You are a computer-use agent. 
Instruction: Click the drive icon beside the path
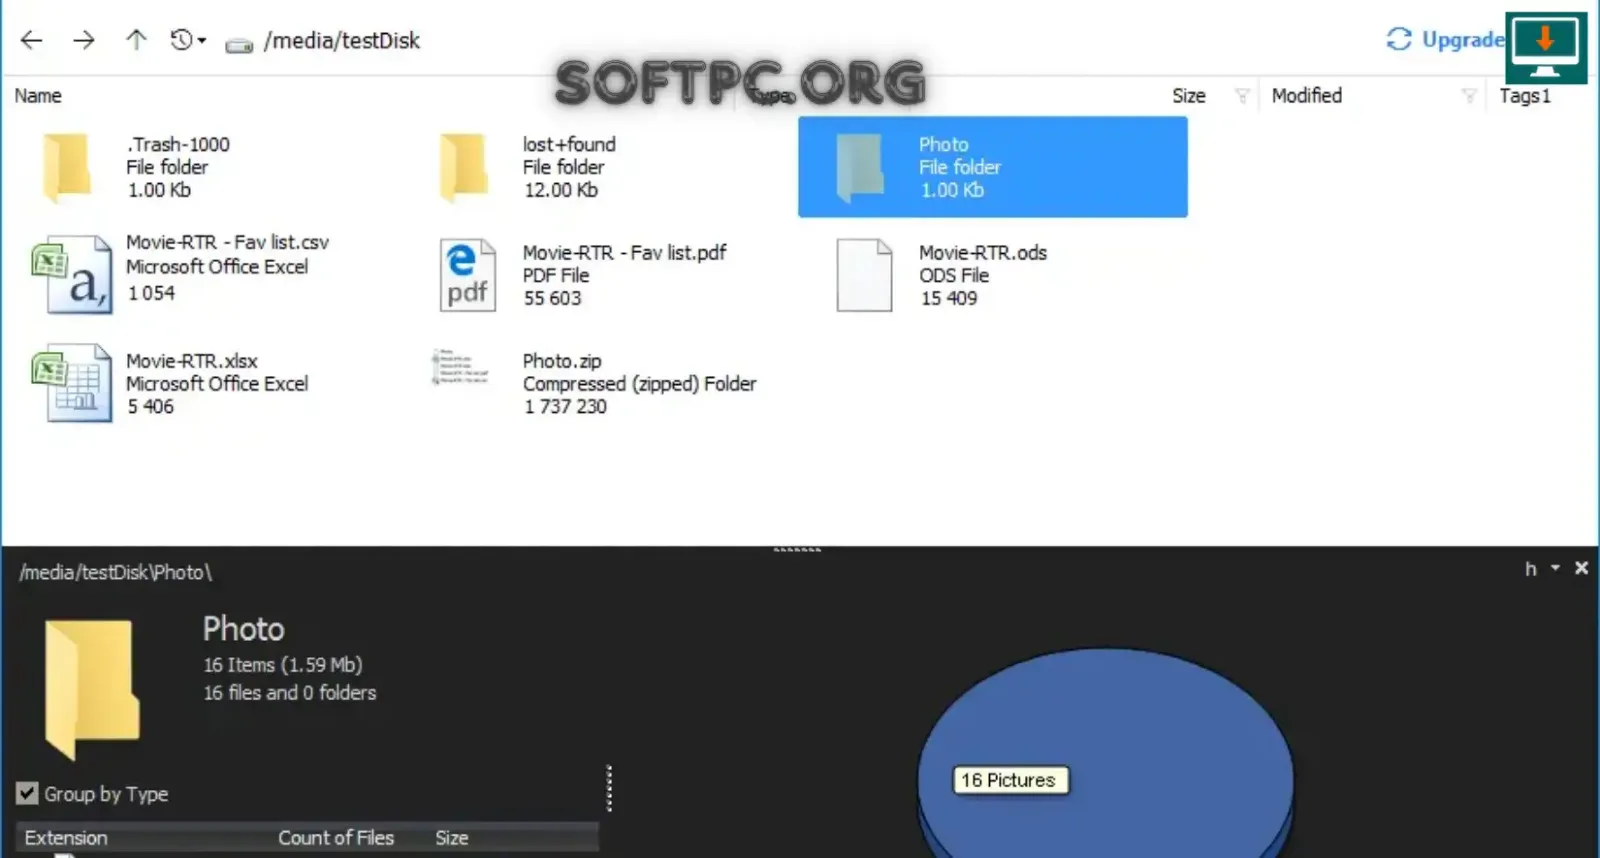239,43
